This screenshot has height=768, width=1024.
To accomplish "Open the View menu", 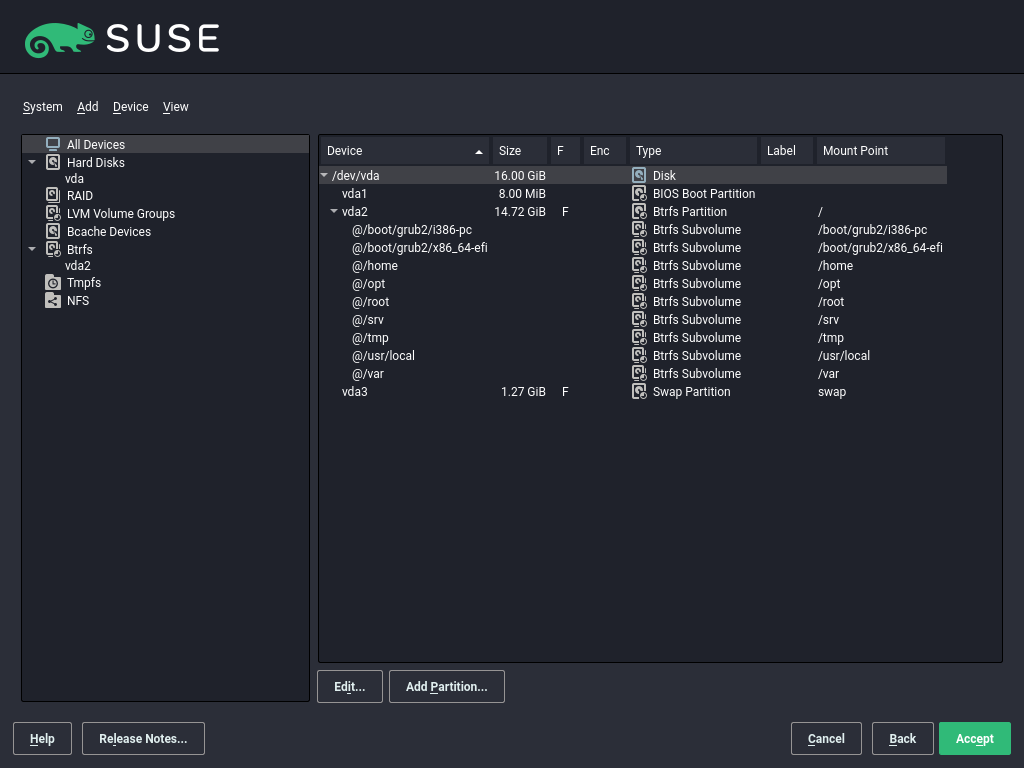I will pos(175,107).
